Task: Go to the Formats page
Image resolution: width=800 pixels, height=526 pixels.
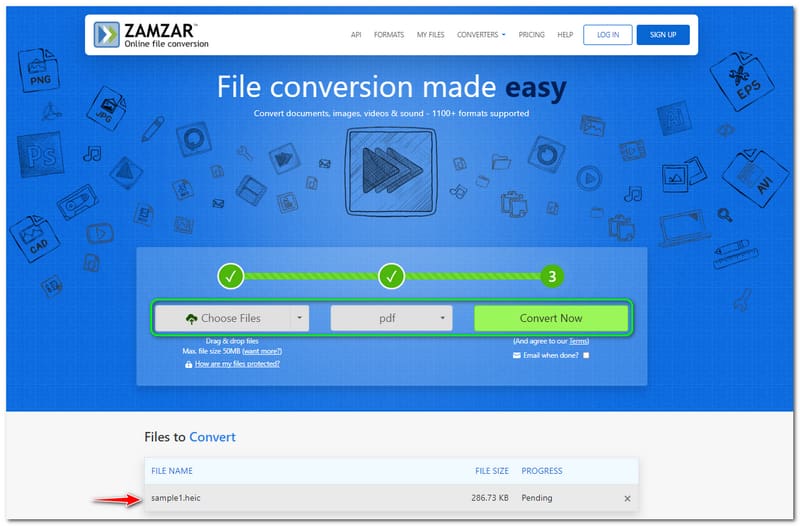Action: point(389,35)
